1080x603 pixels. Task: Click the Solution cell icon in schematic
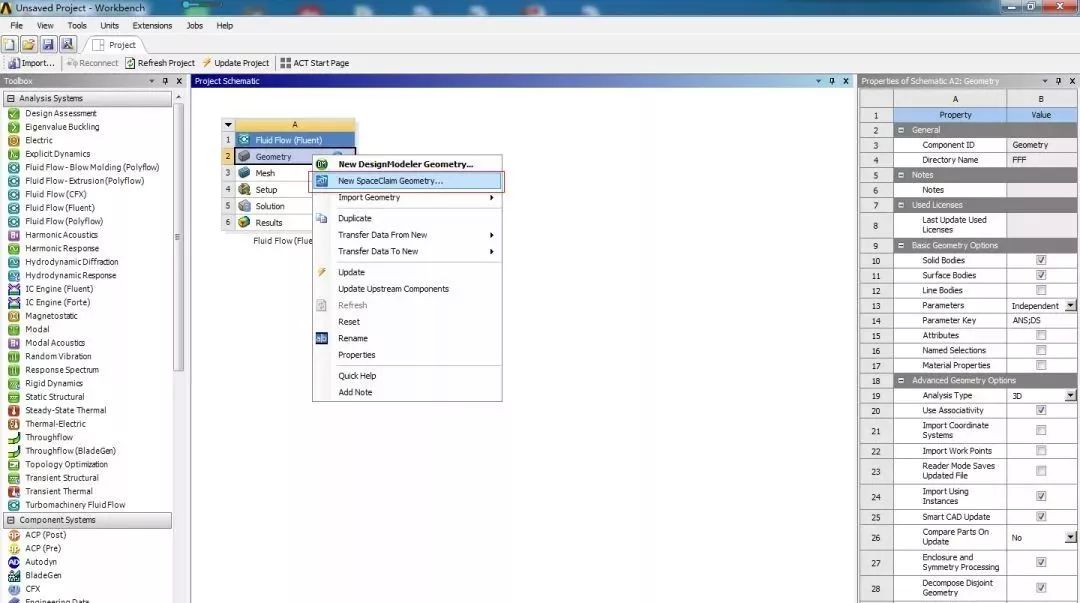coord(244,206)
